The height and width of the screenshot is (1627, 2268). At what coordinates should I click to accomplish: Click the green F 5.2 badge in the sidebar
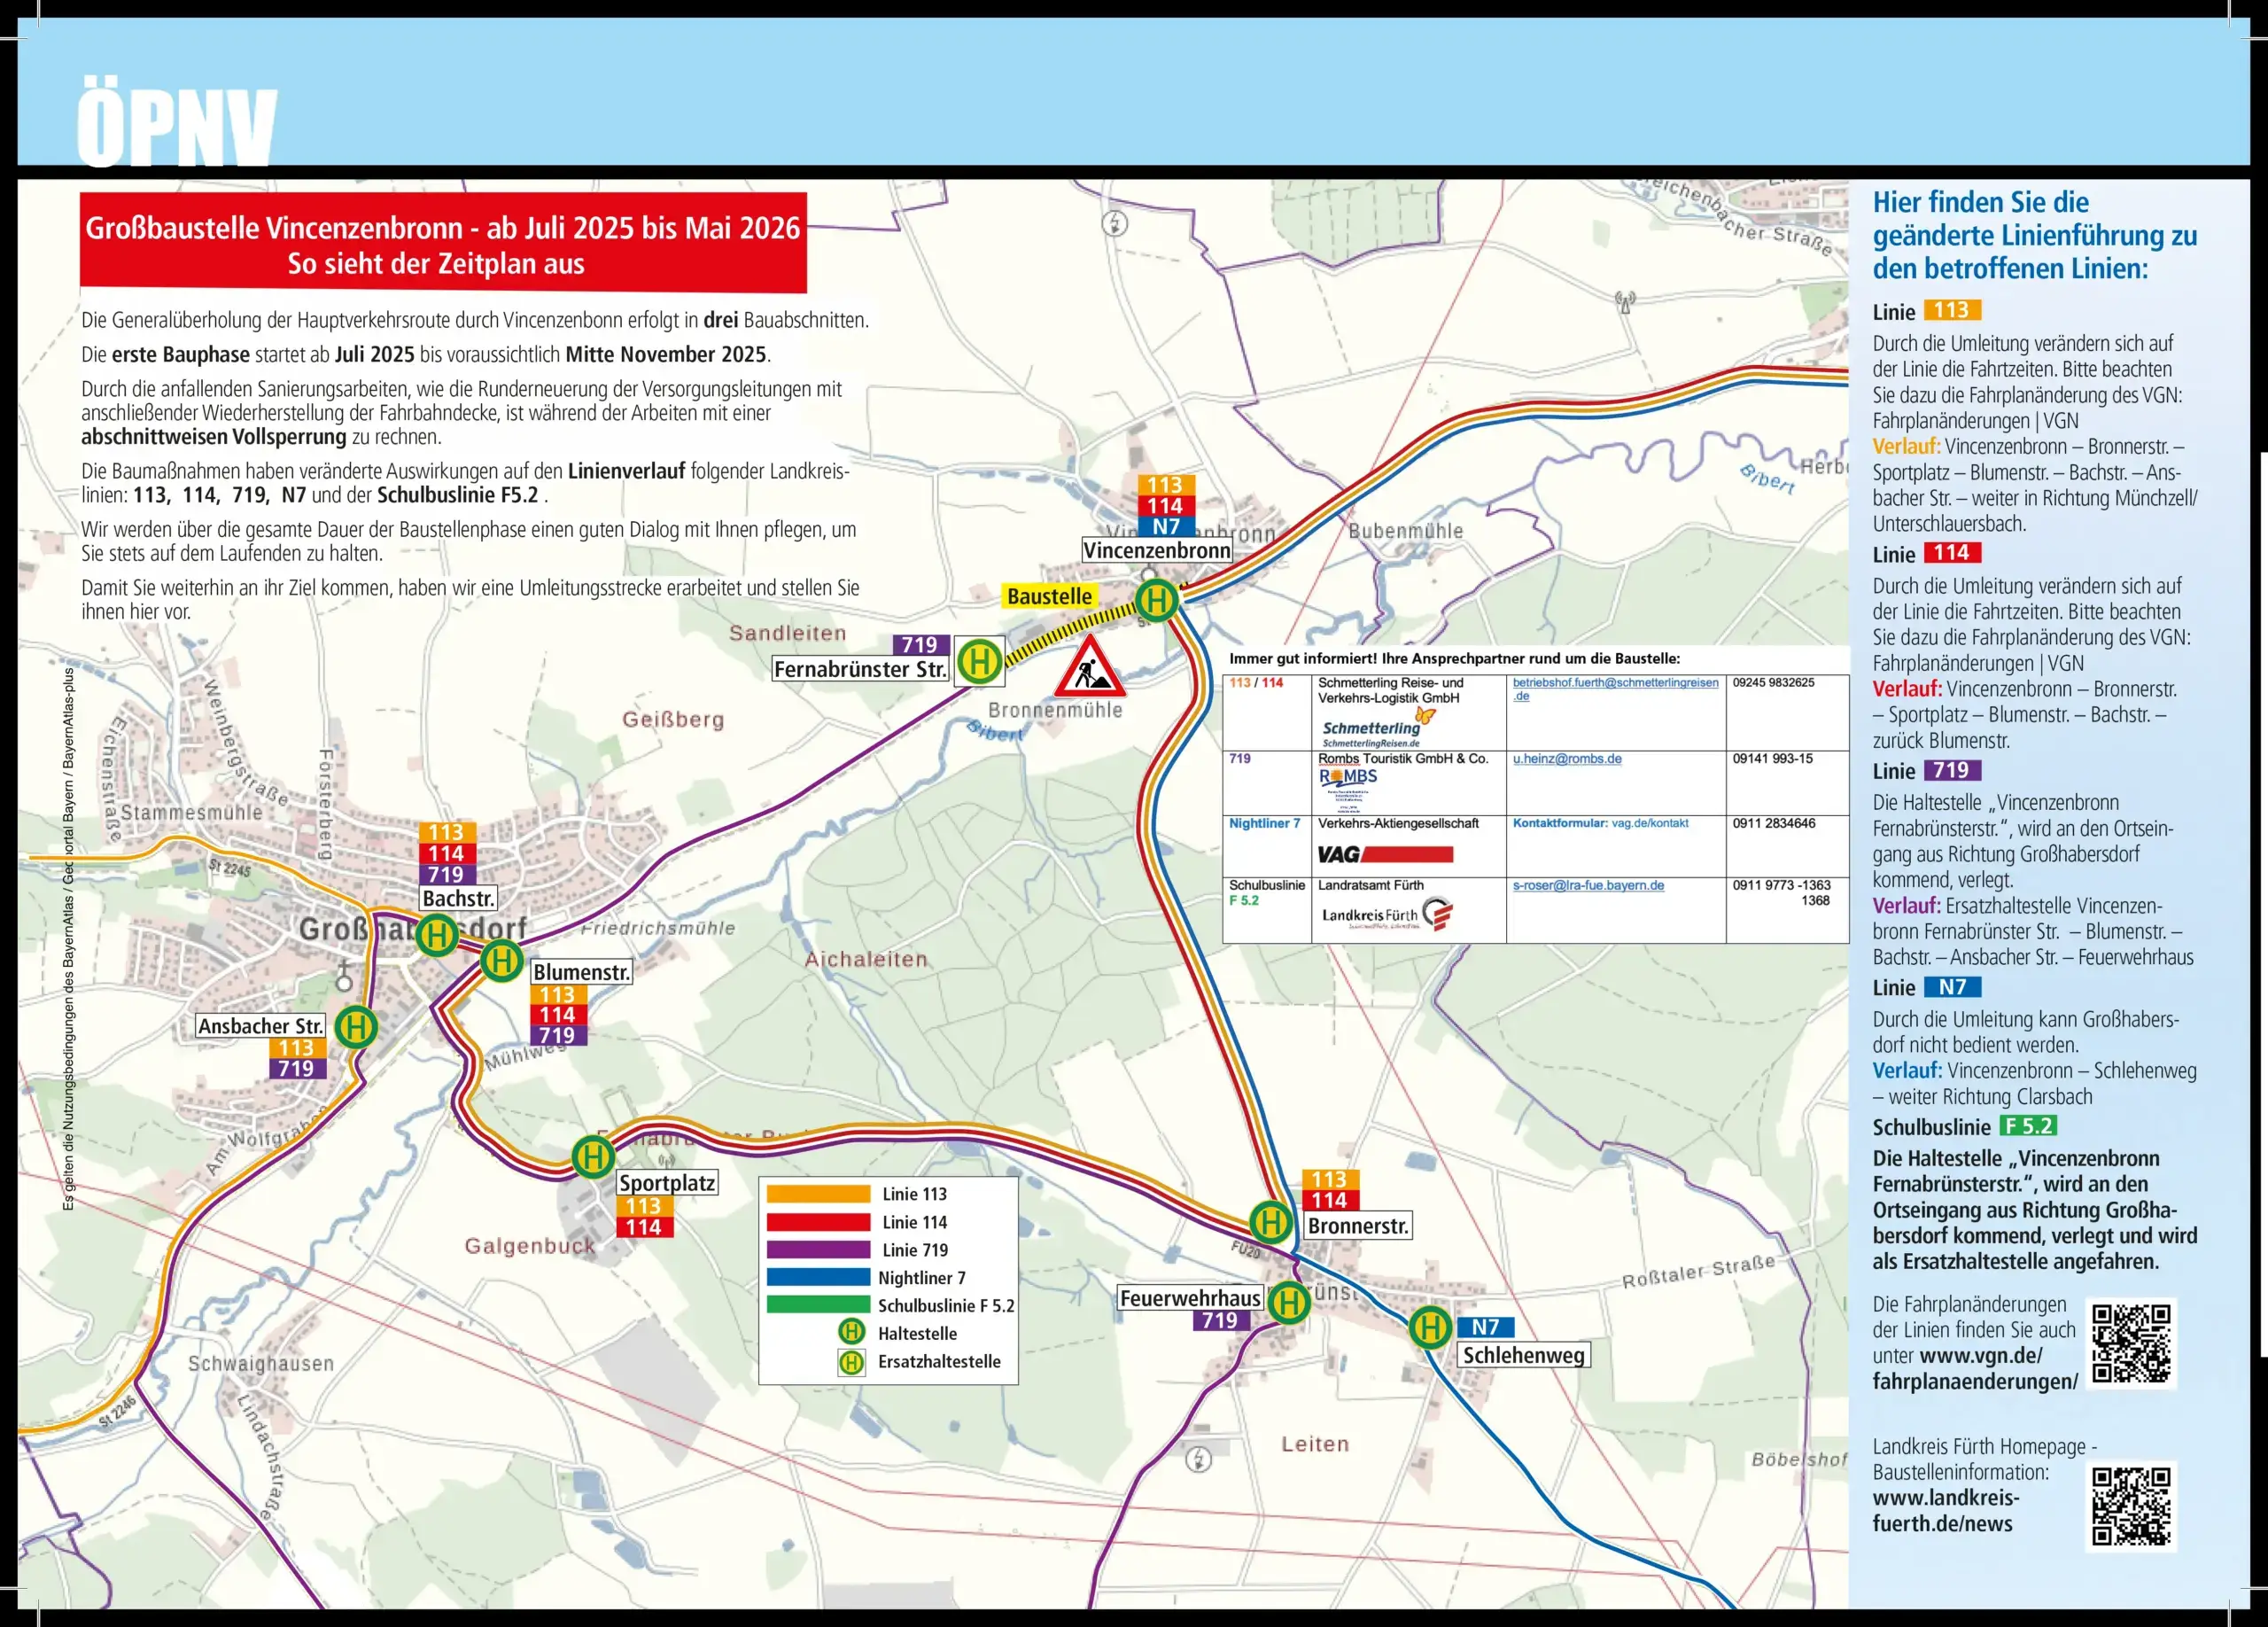pyautogui.click(x=2028, y=1126)
